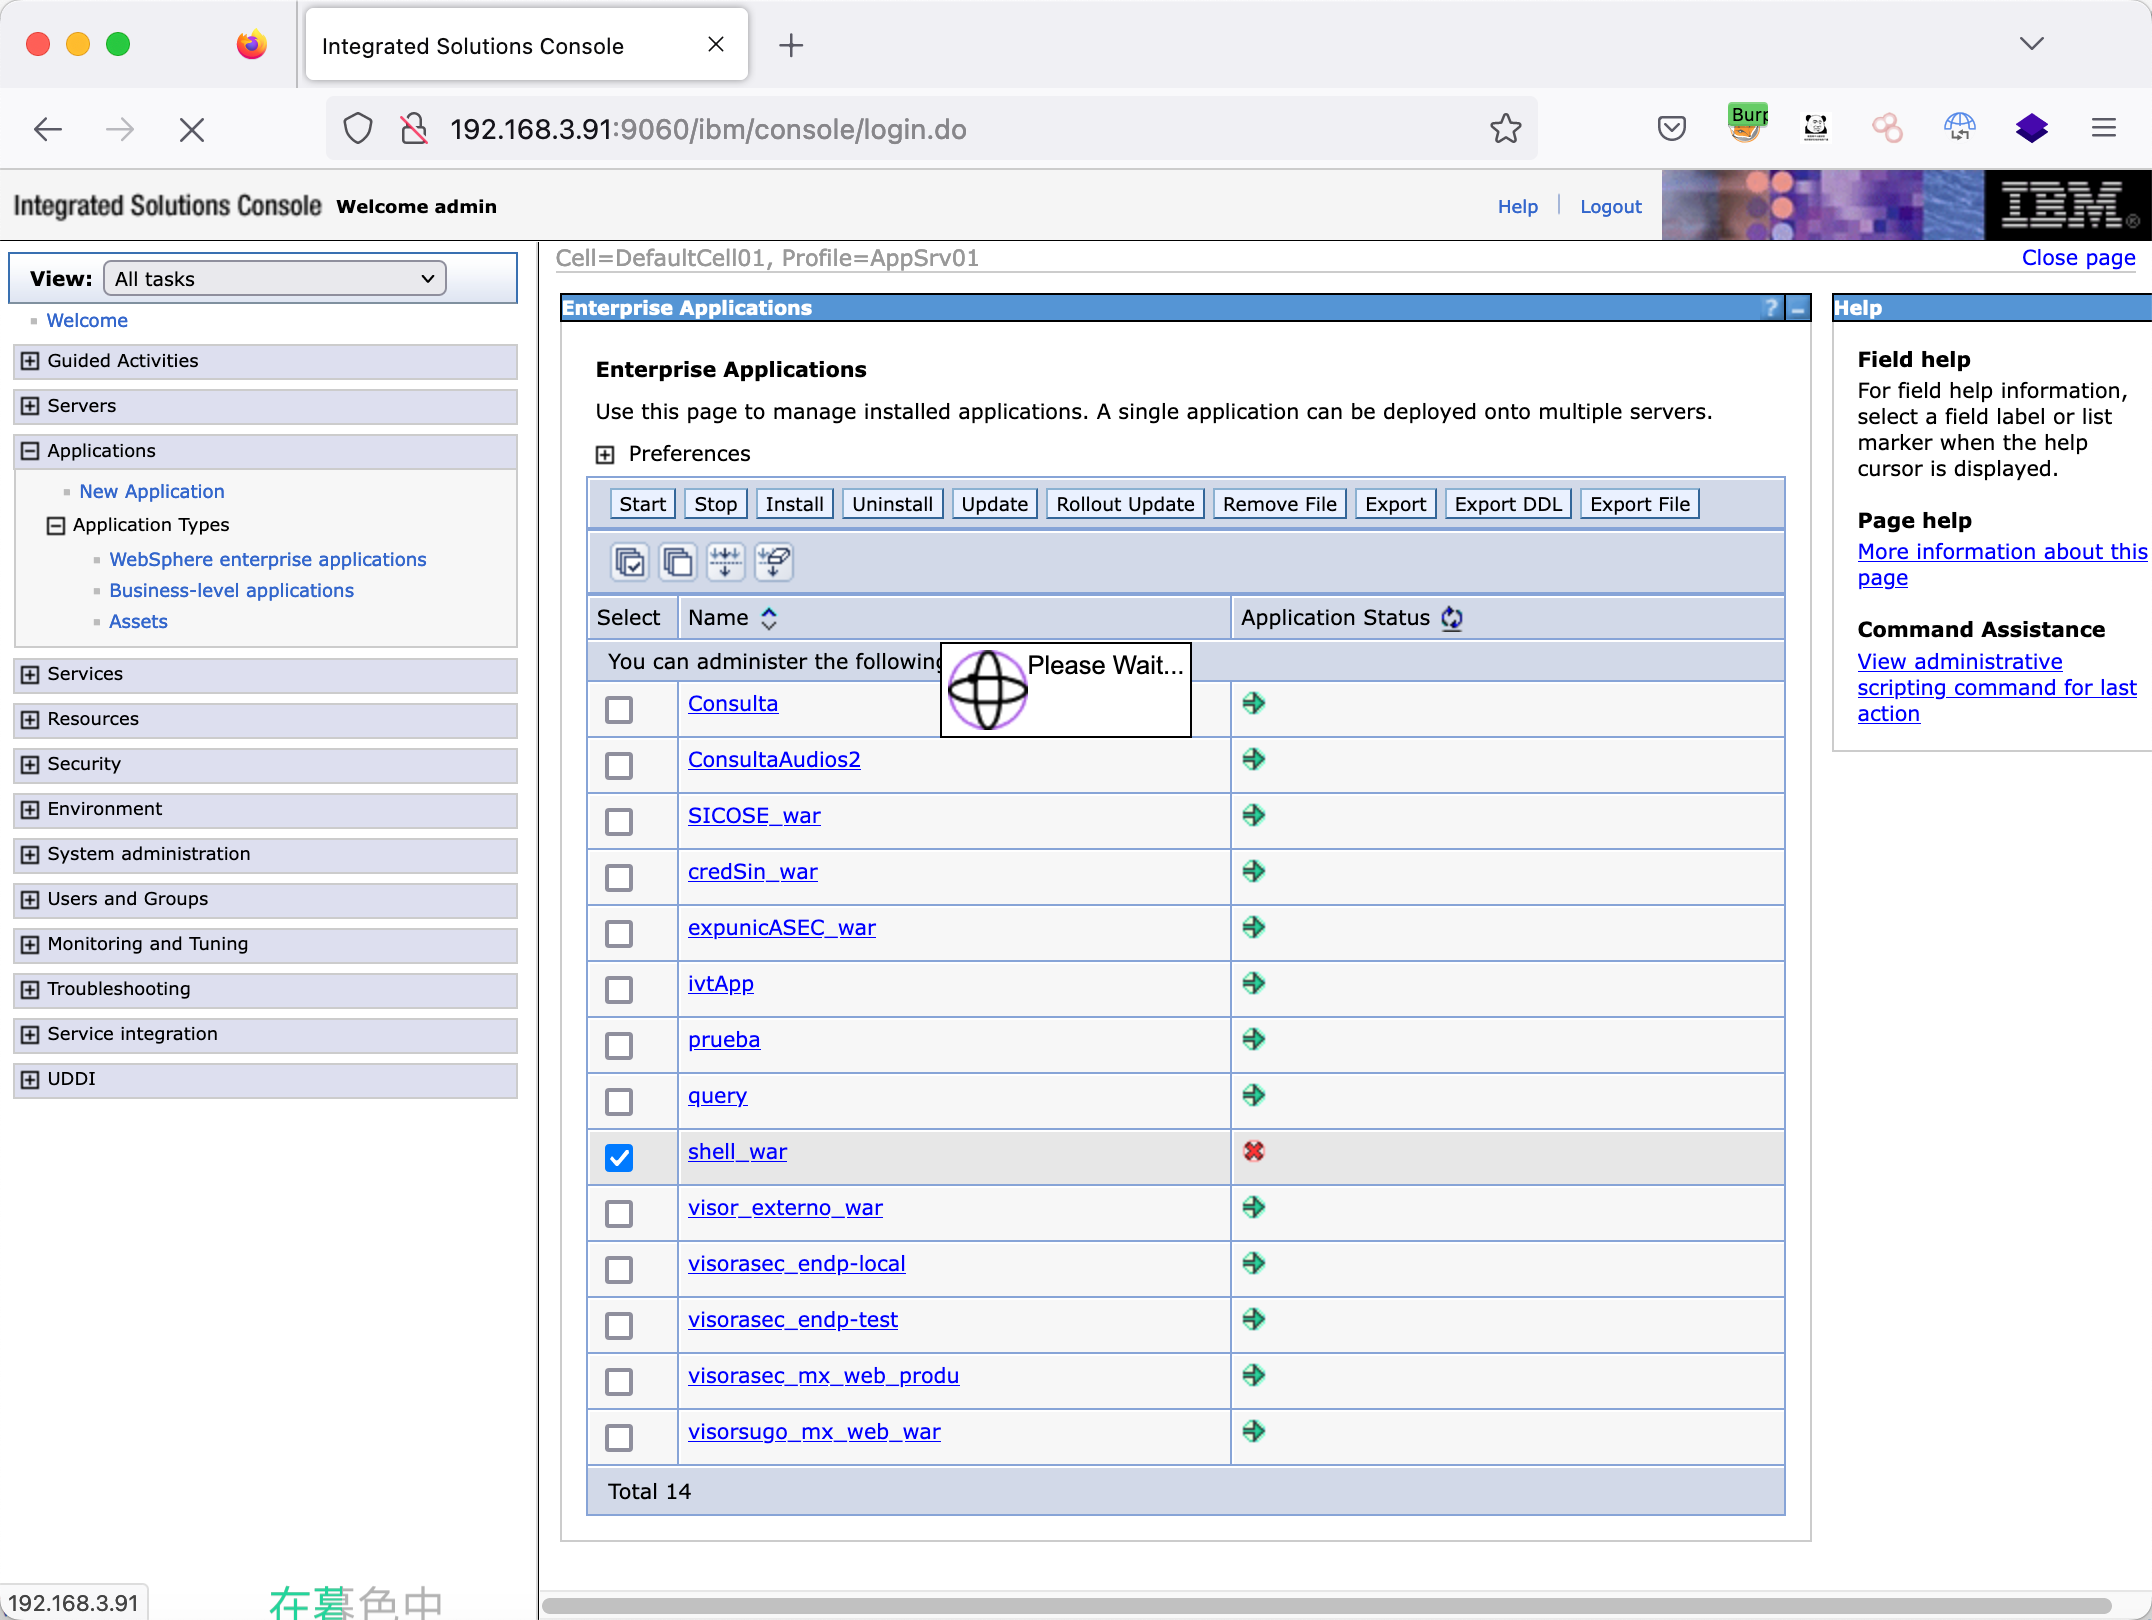Click the Clear filter value icon

coord(774,562)
